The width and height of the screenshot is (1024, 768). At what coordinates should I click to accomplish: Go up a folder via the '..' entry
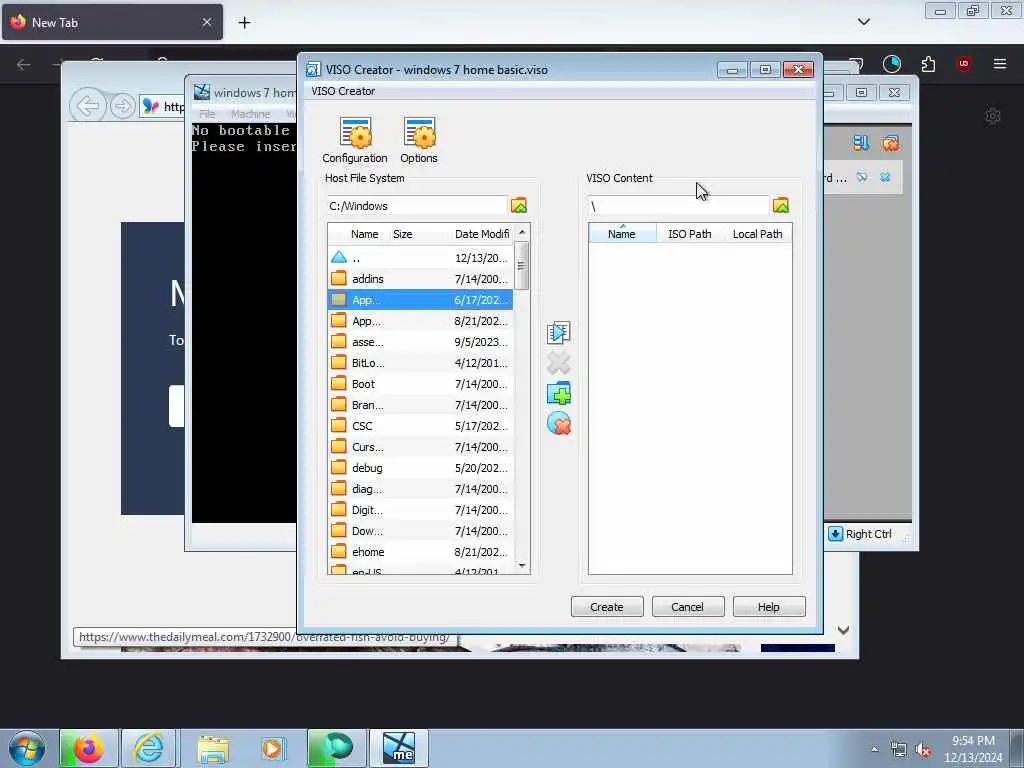(x=420, y=258)
